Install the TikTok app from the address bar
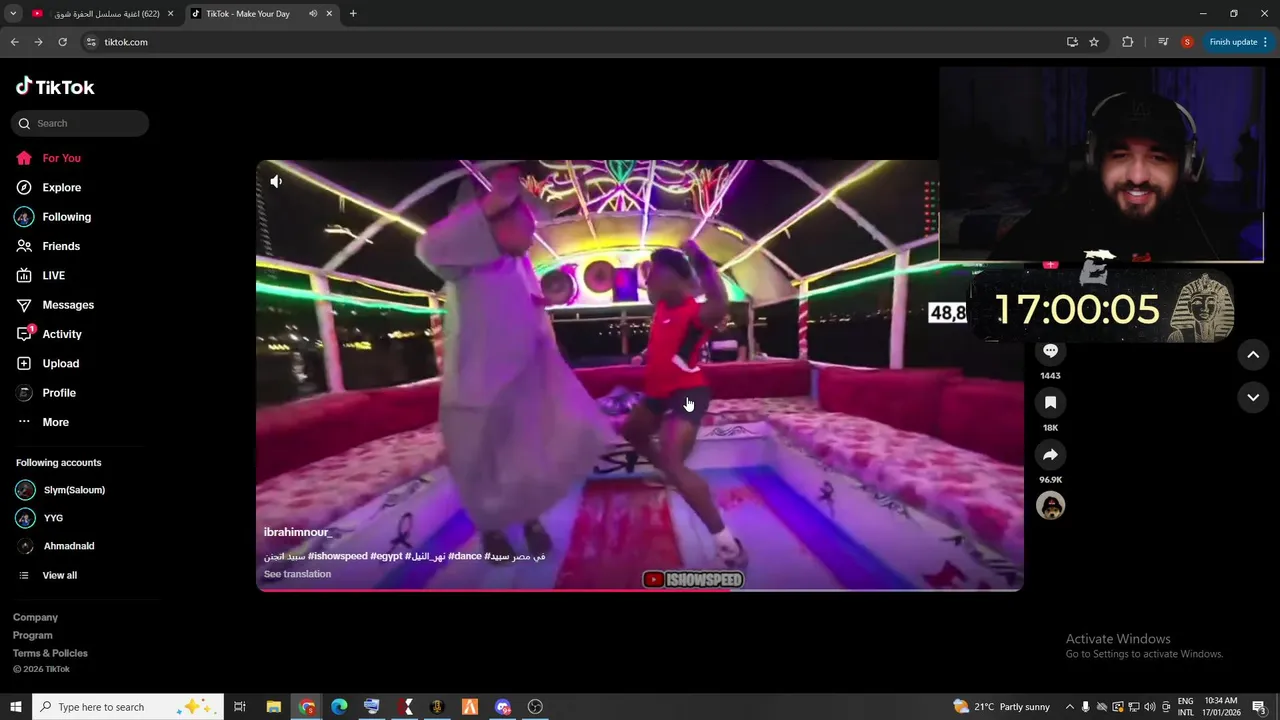This screenshot has height=720, width=1280. (x=1072, y=42)
